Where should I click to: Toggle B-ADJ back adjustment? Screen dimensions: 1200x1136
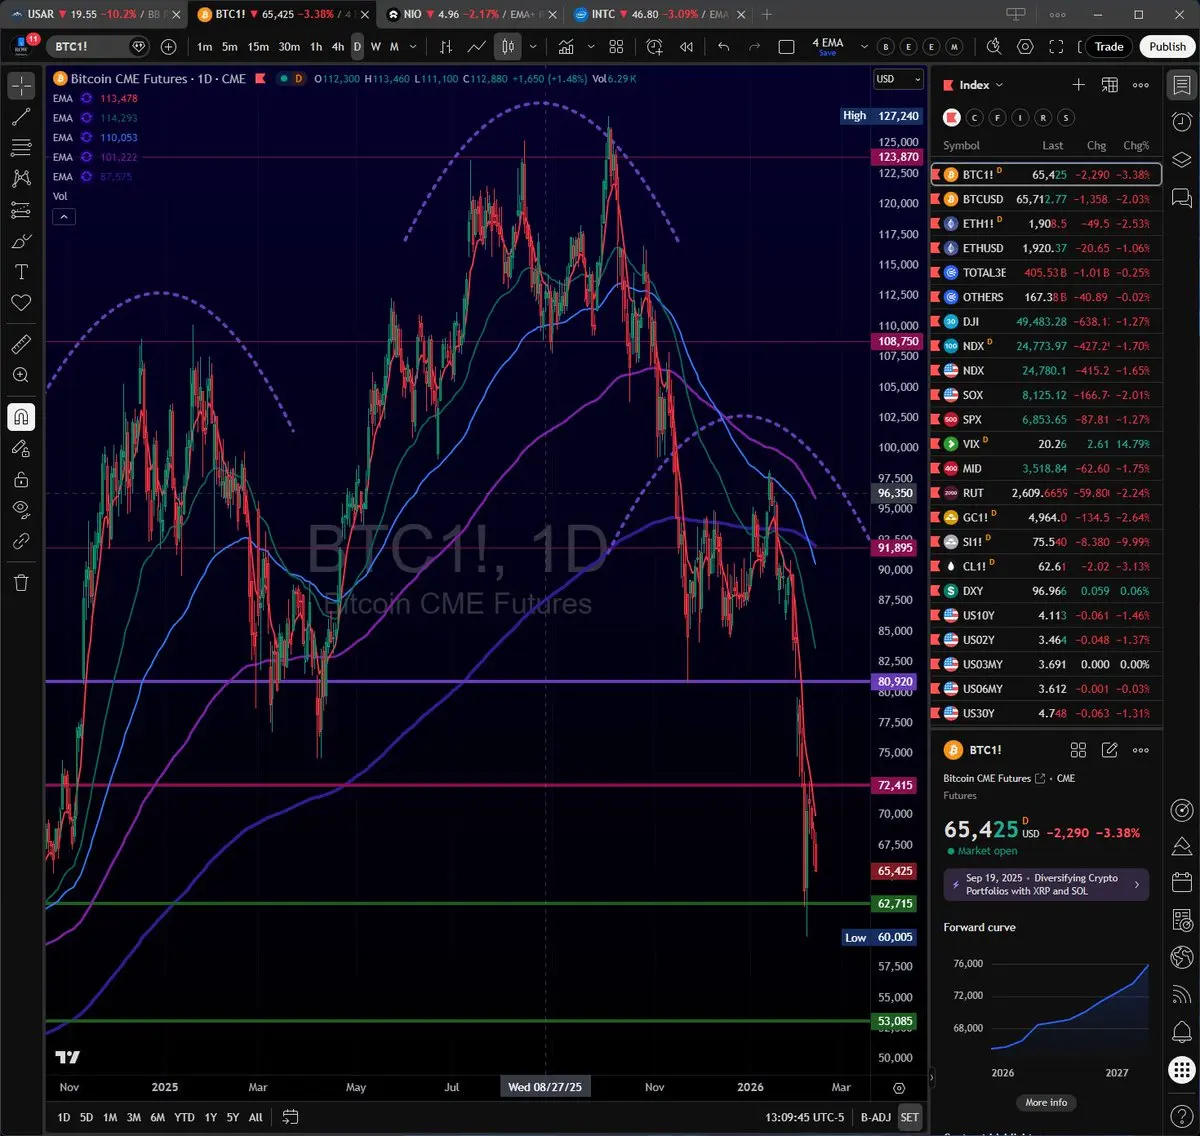(x=876, y=1117)
